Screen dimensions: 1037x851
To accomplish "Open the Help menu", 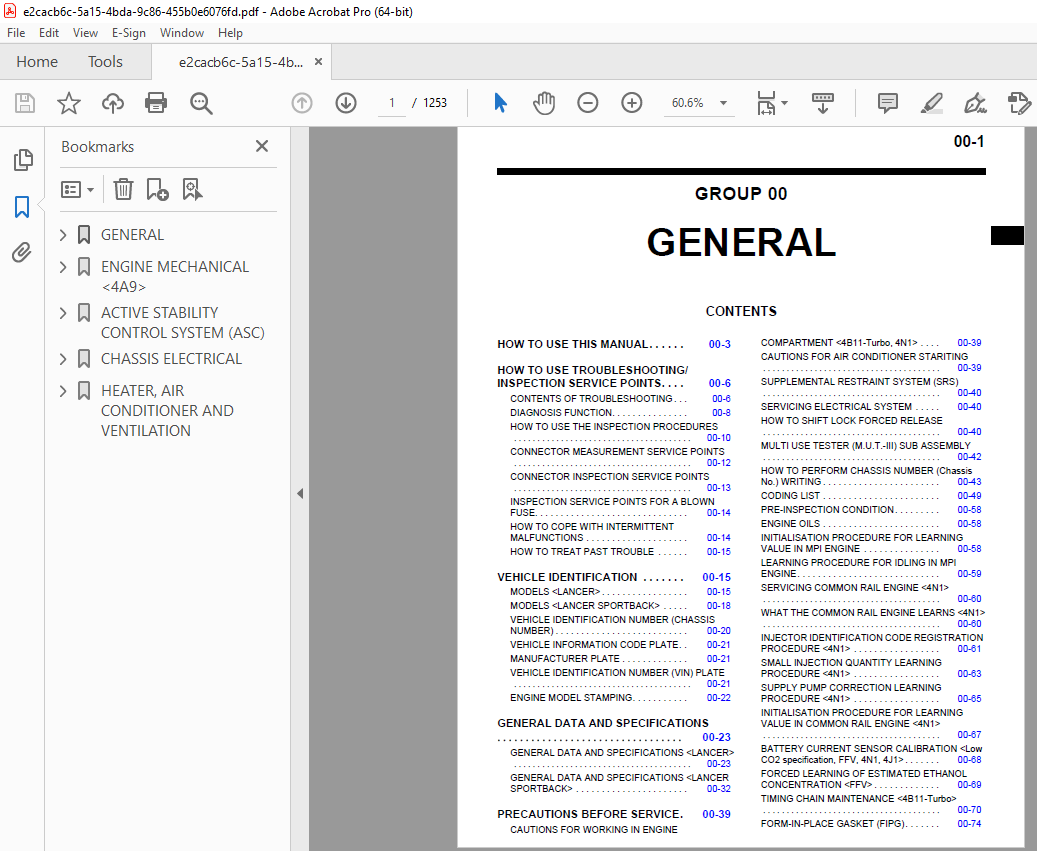I will point(230,33).
